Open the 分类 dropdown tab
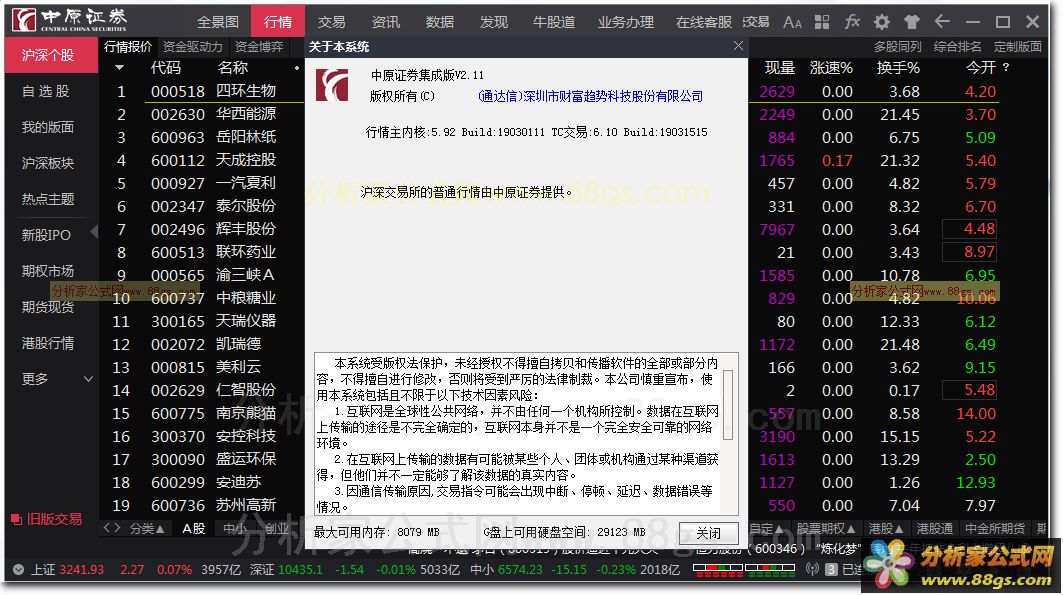The height and width of the screenshot is (595, 1063). [x=146, y=529]
